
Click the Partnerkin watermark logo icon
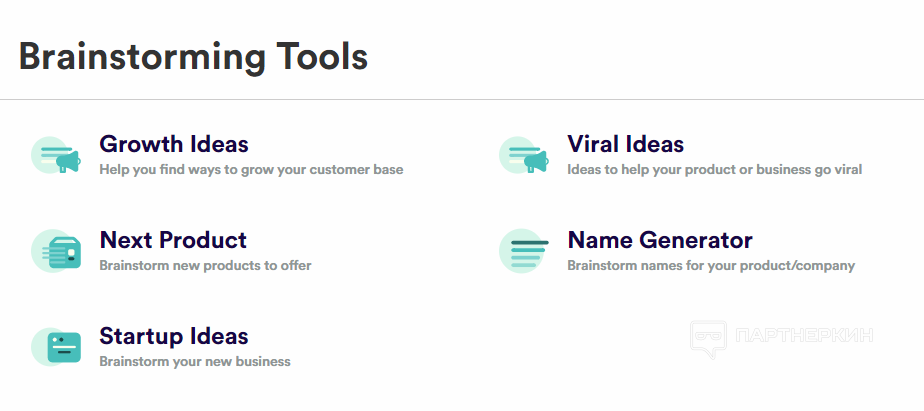point(708,340)
